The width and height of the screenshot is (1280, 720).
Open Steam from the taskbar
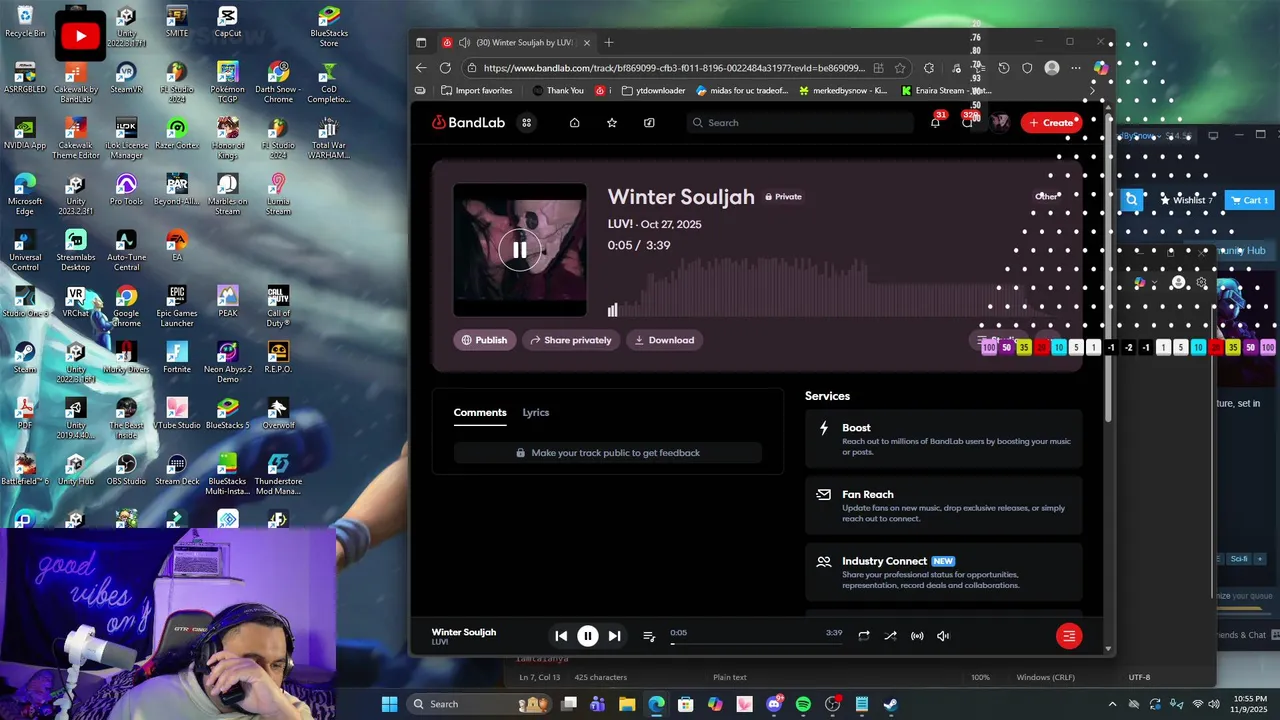pyautogui.click(x=891, y=705)
